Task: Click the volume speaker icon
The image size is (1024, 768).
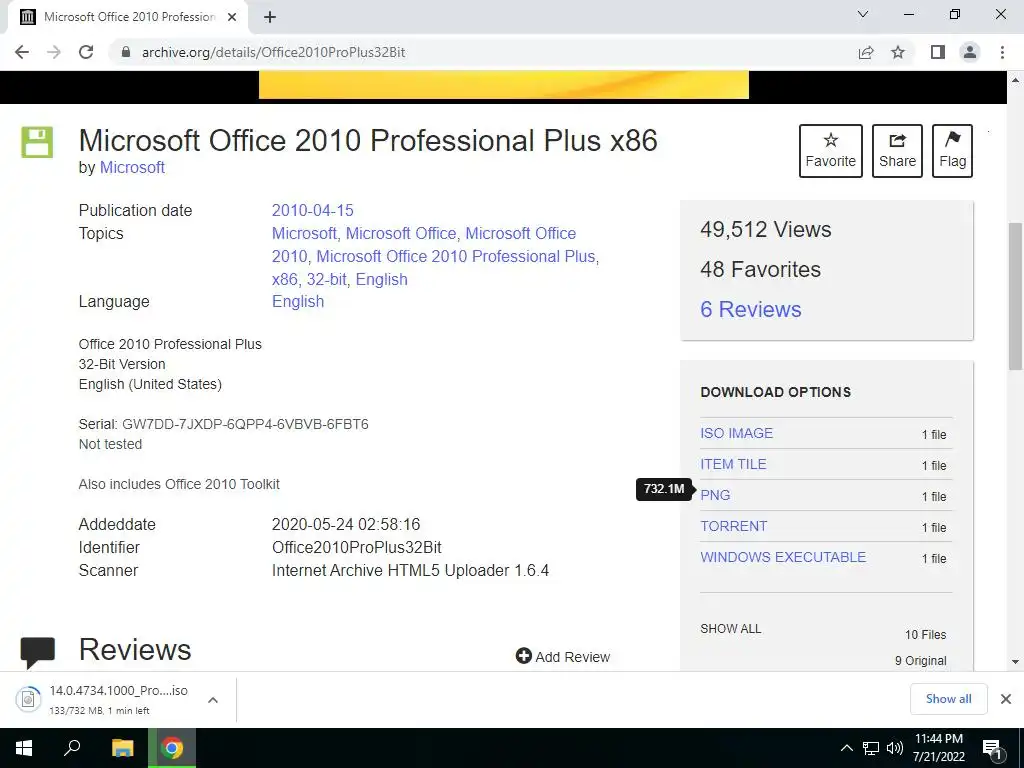Action: pos(894,748)
